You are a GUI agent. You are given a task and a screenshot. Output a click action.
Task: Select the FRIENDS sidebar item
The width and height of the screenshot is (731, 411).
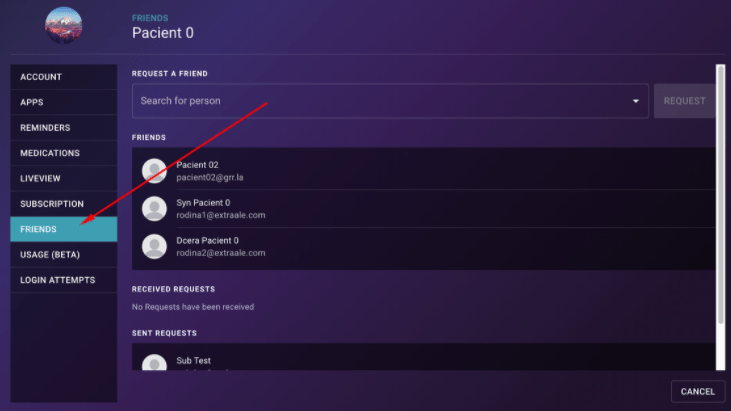pyautogui.click(x=64, y=229)
